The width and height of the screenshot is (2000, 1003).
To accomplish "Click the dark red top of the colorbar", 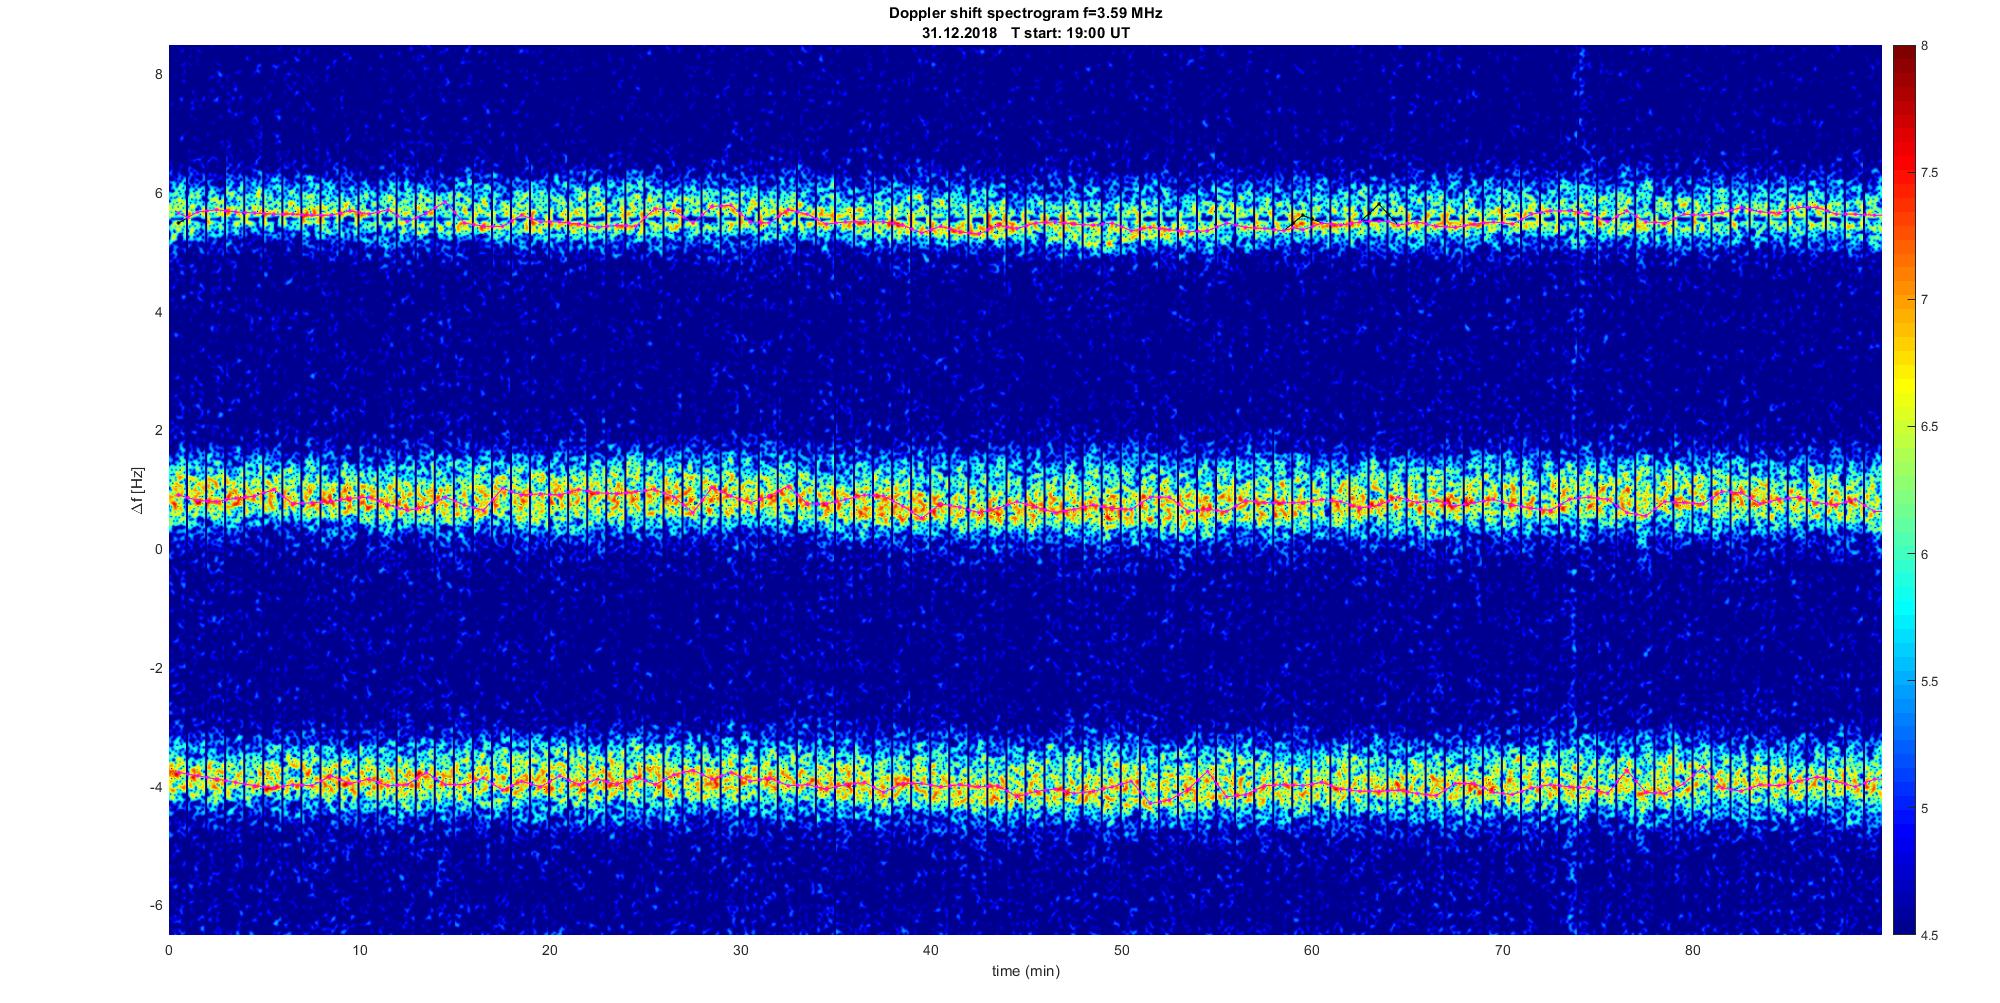I will click(x=1903, y=60).
